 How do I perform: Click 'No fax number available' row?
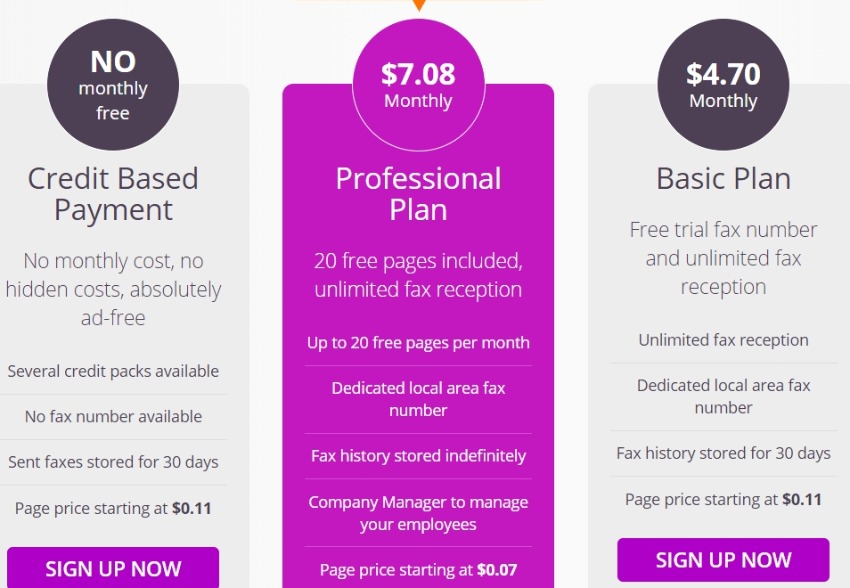tap(113, 416)
